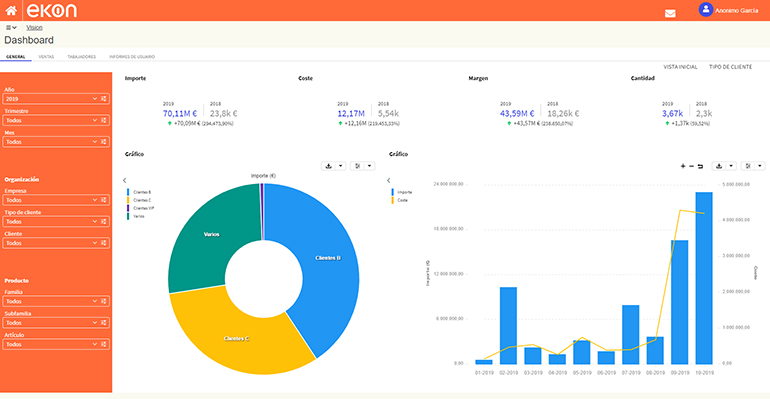Click the VISTA INICIAL button
This screenshot has width=770, height=399.
(680, 67)
